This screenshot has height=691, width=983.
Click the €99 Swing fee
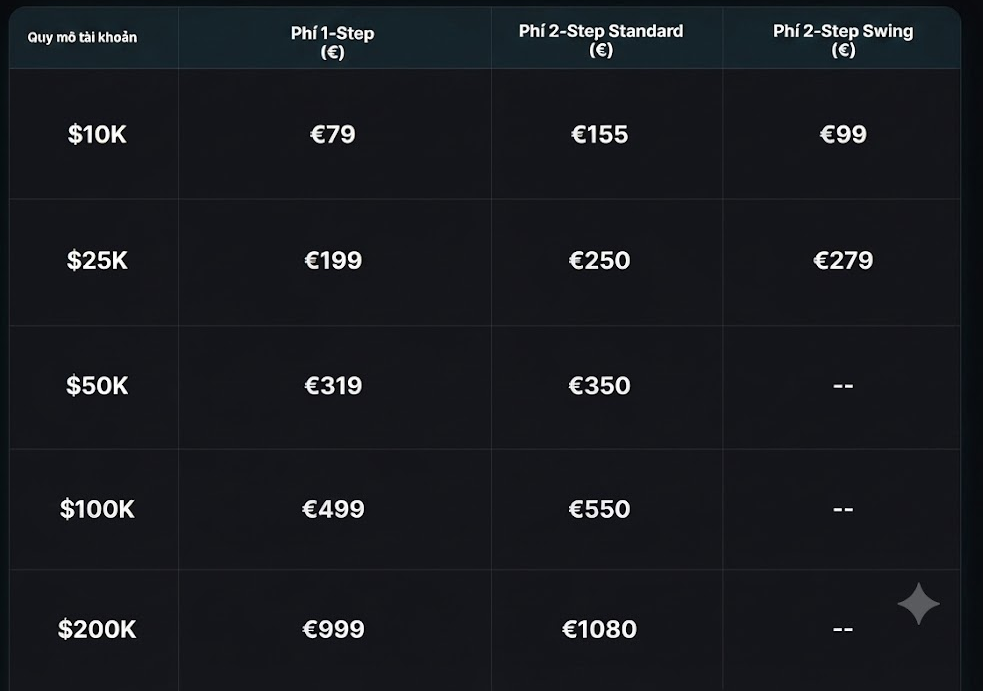click(x=843, y=134)
